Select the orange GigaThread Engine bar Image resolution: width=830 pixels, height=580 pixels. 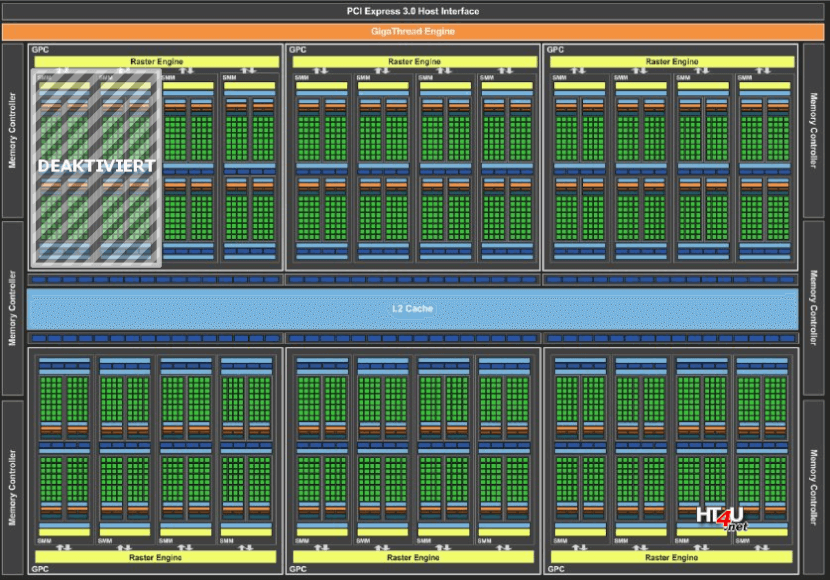[413, 31]
